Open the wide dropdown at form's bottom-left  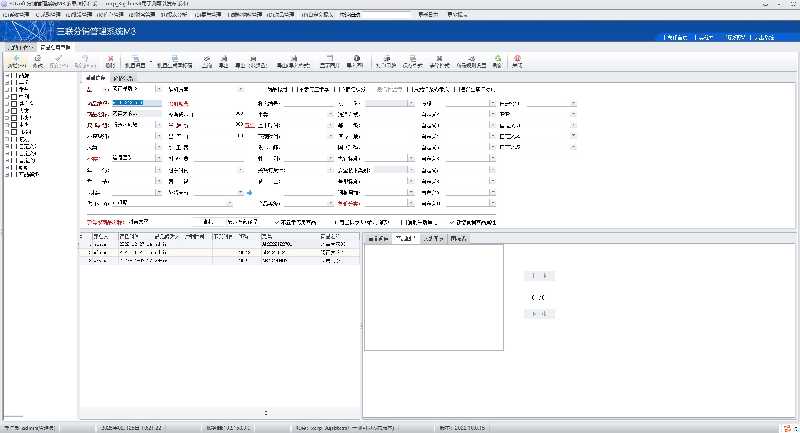pos(229,203)
